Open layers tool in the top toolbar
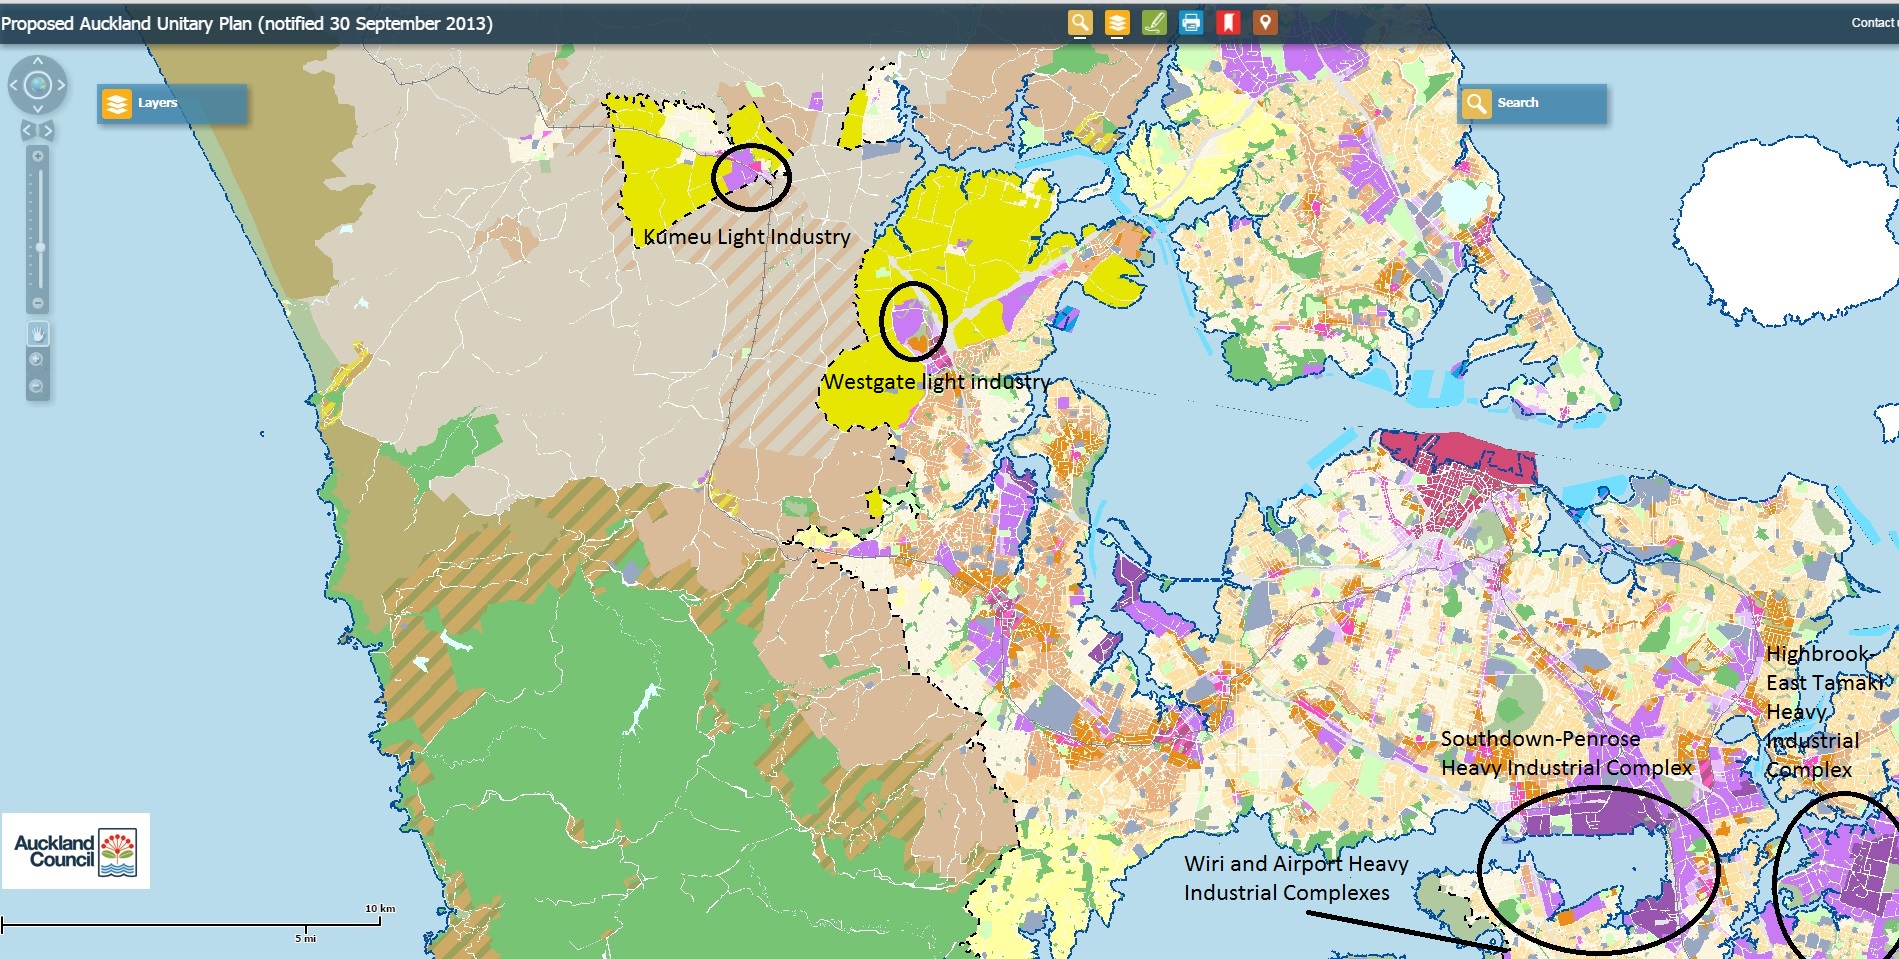Image resolution: width=1899 pixels, height=959 pixels. (1117, 22)
